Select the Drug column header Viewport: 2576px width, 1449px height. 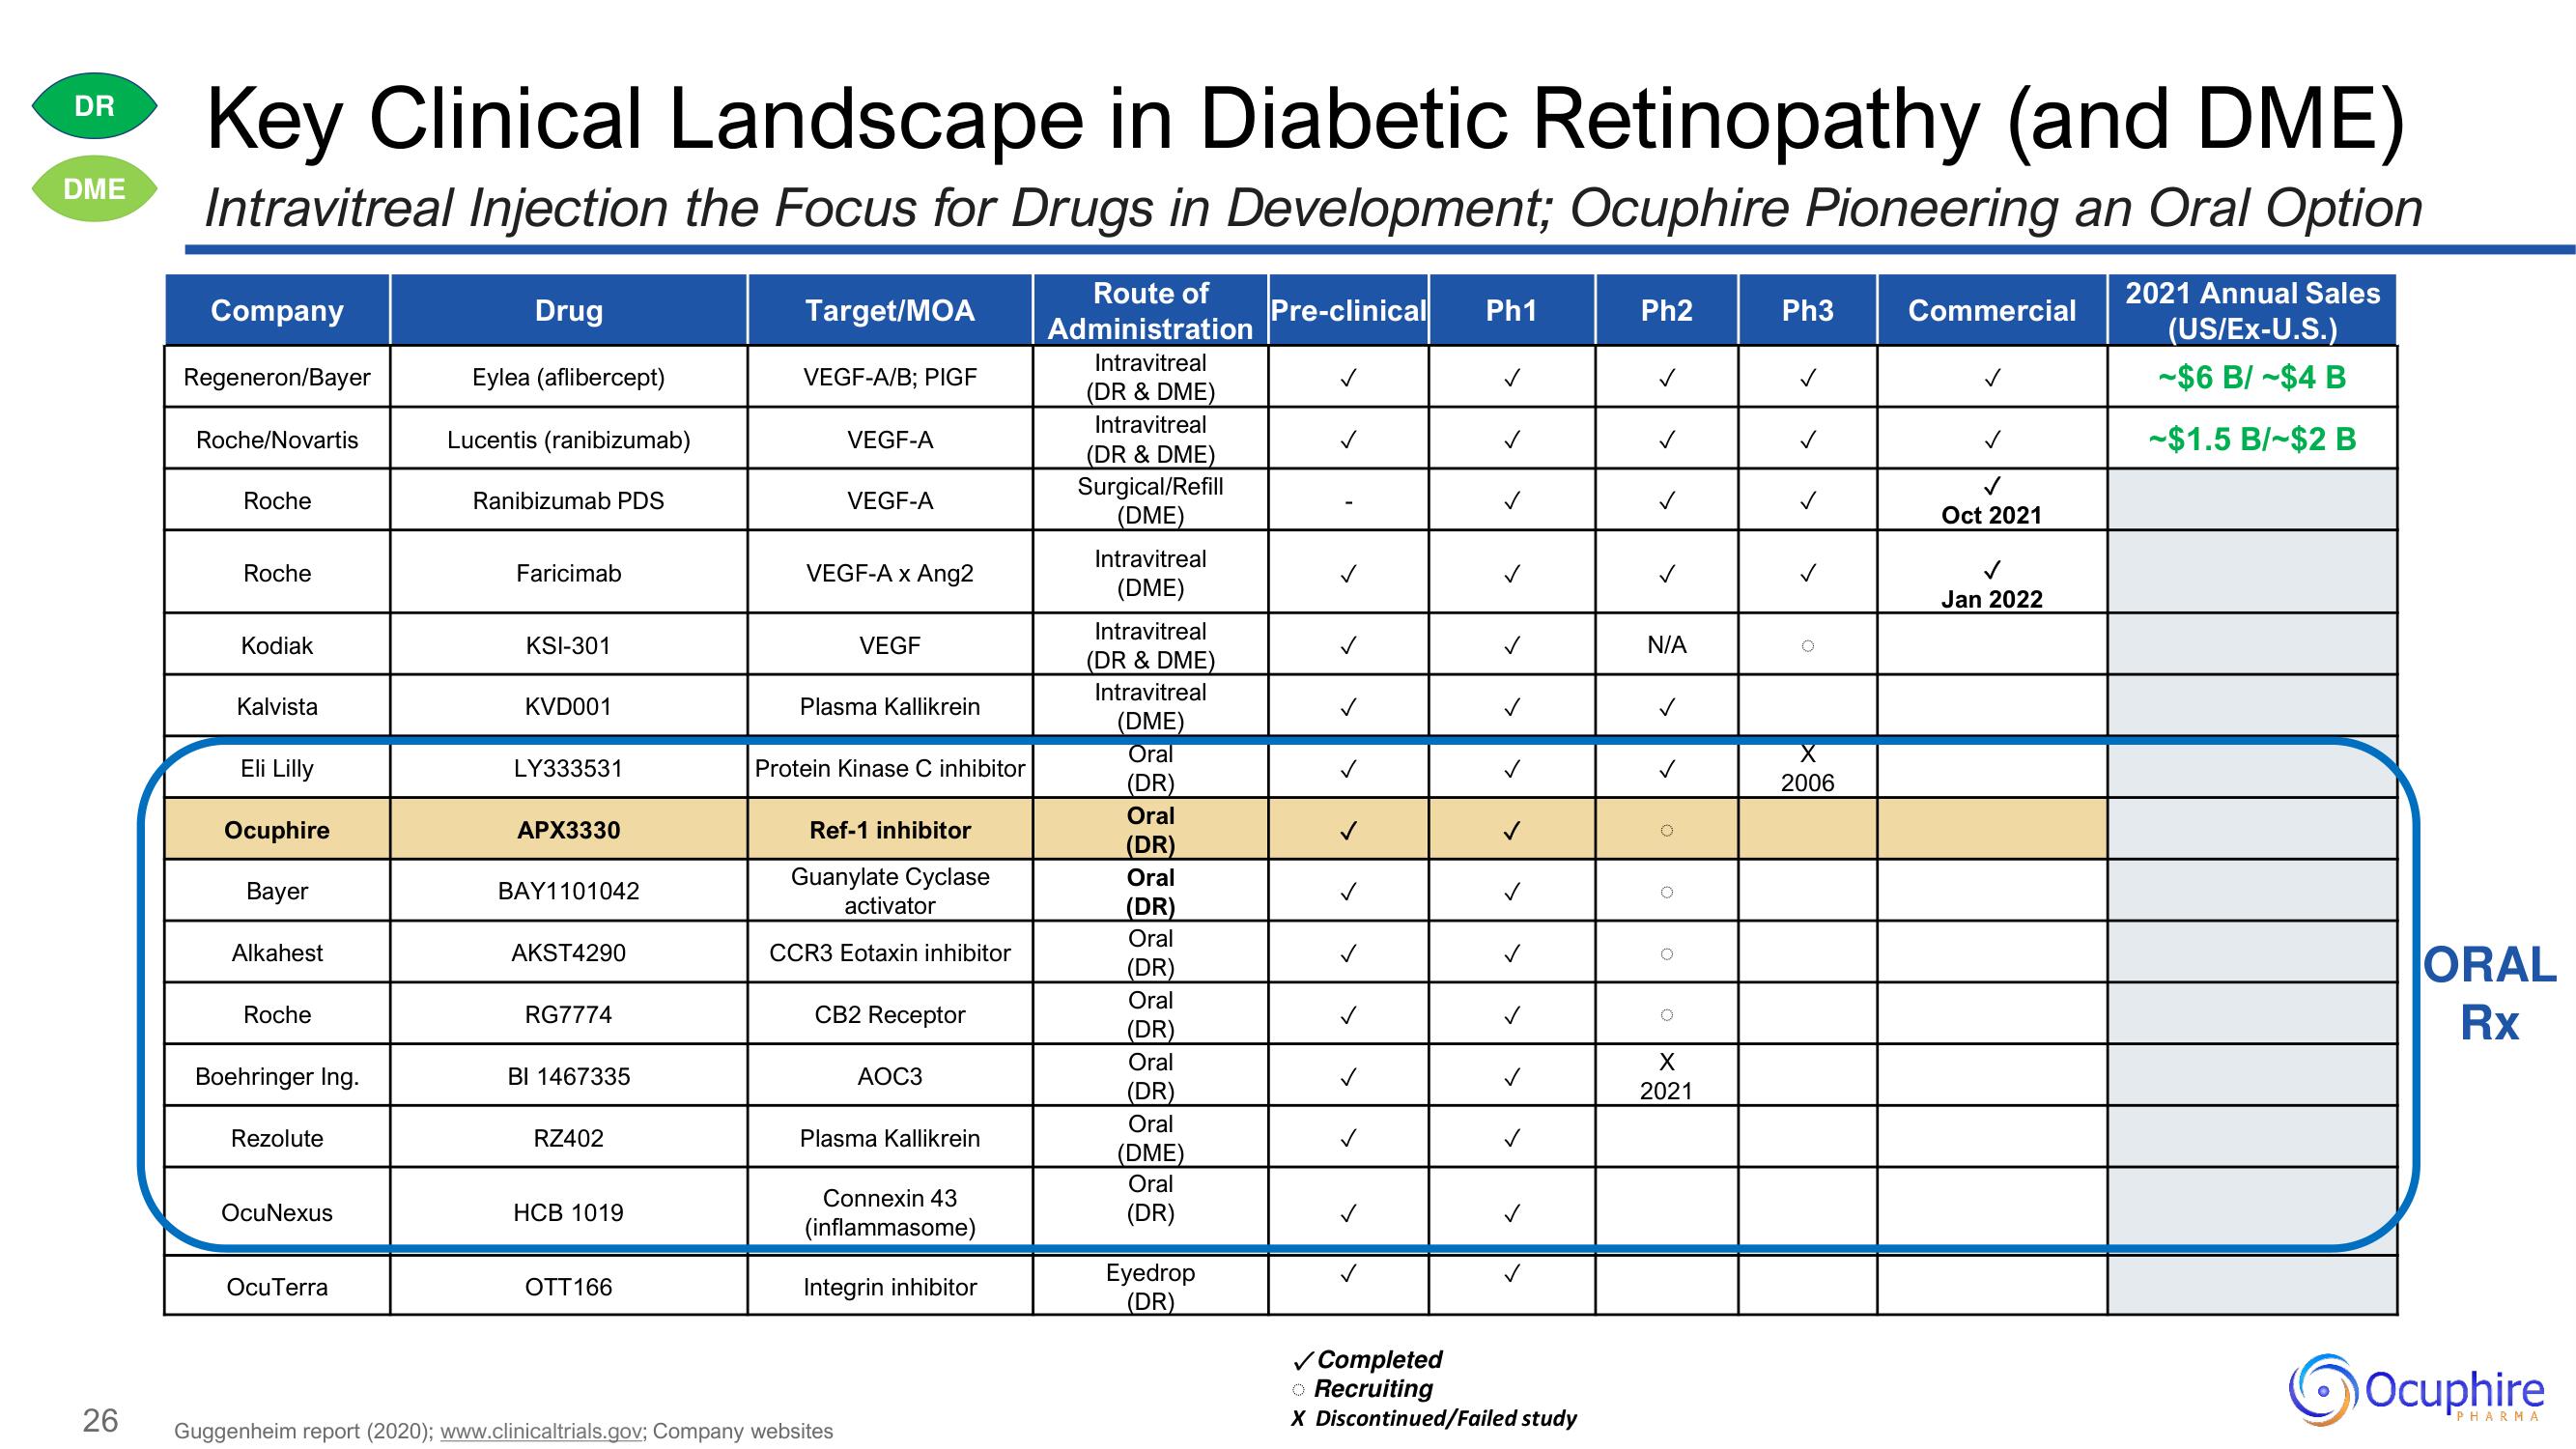tap(568, 310)
